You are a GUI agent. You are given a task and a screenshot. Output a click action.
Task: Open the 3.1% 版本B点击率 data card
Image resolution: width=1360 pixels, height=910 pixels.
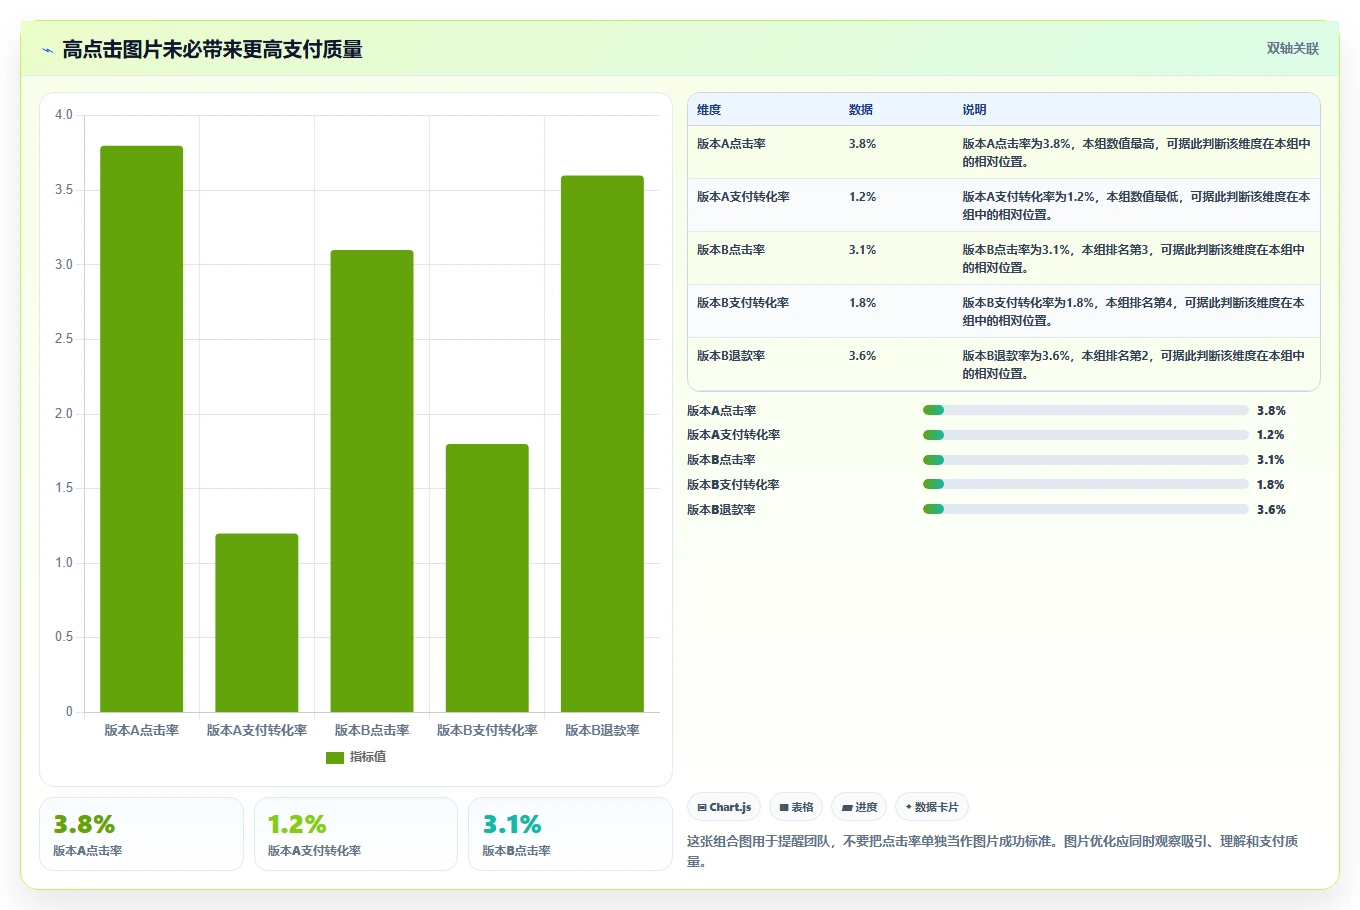[570, 834]
